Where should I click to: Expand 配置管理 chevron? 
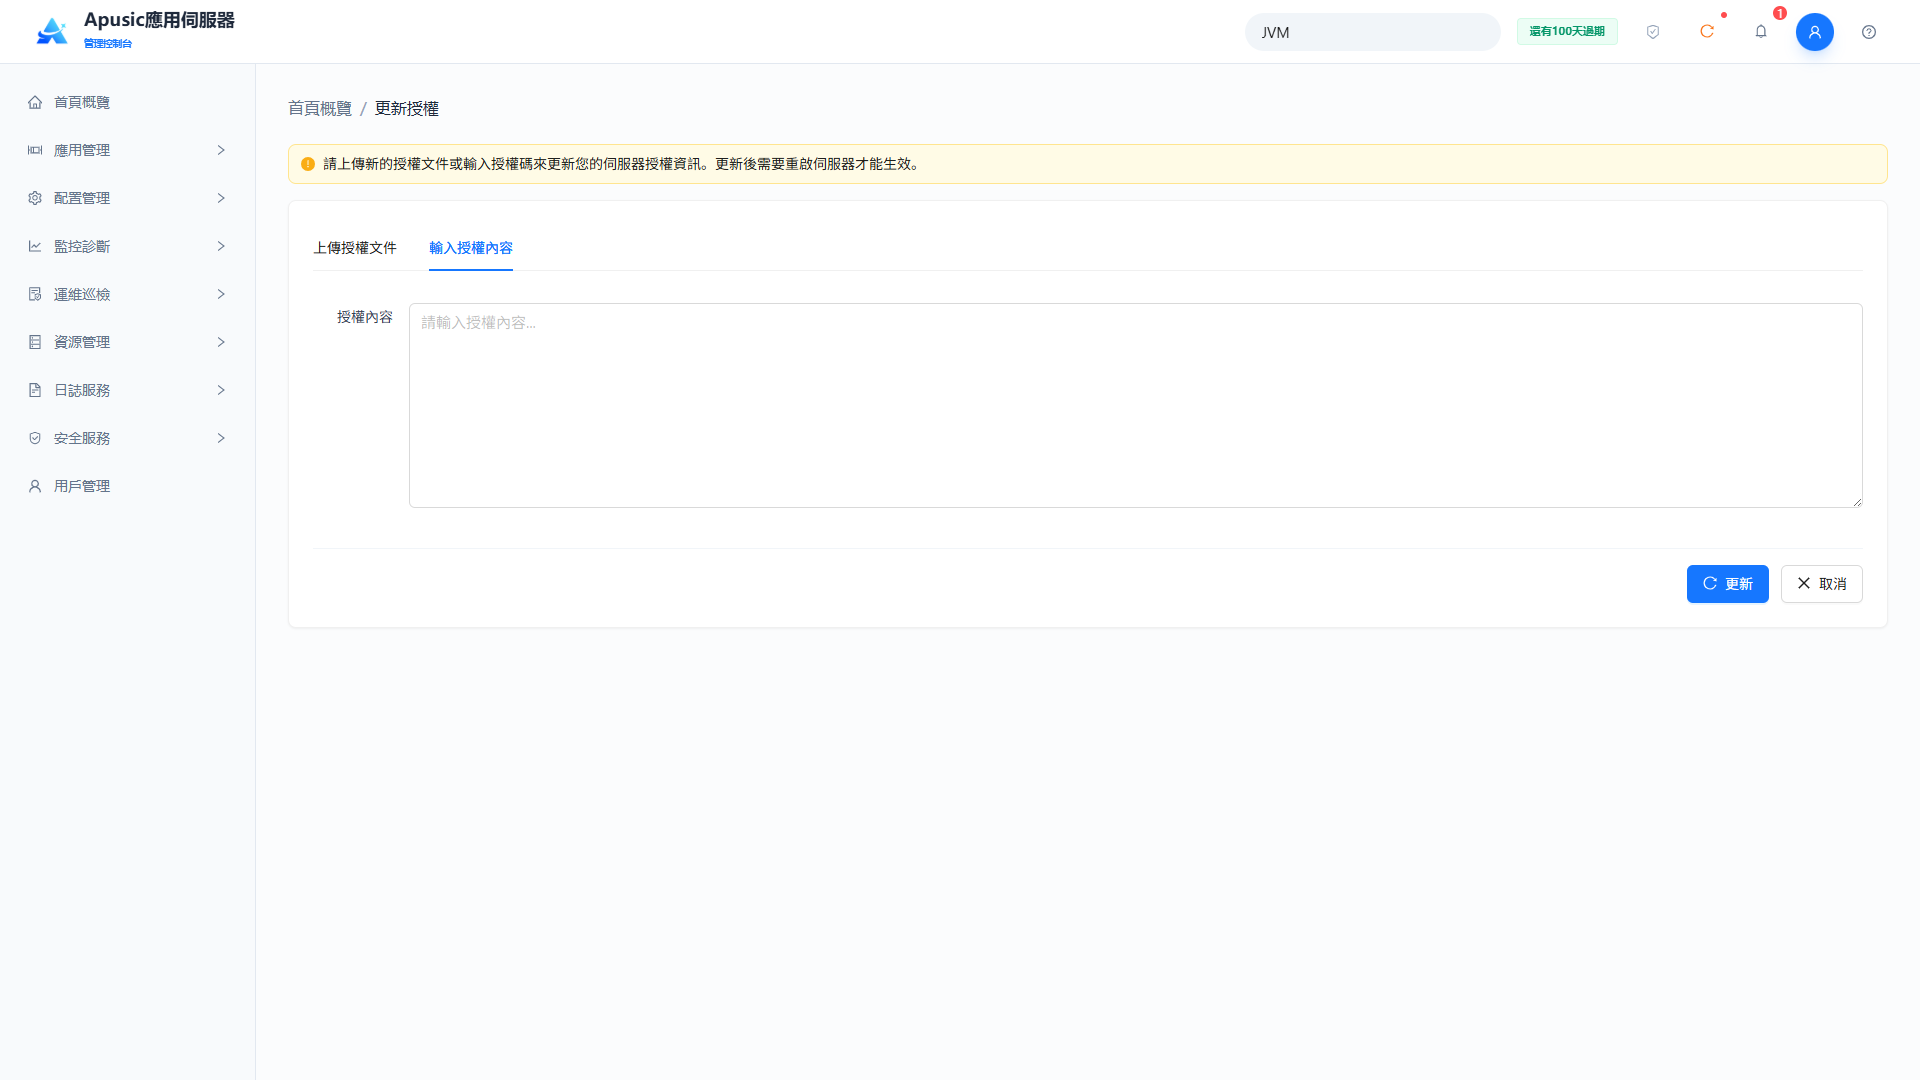pos(221,198)
